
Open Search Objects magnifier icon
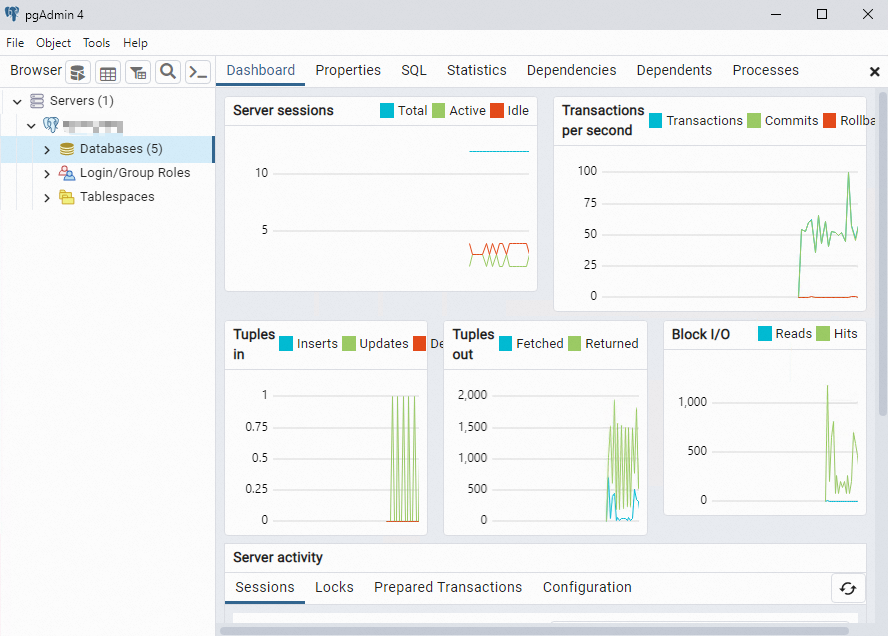[168, 72]
